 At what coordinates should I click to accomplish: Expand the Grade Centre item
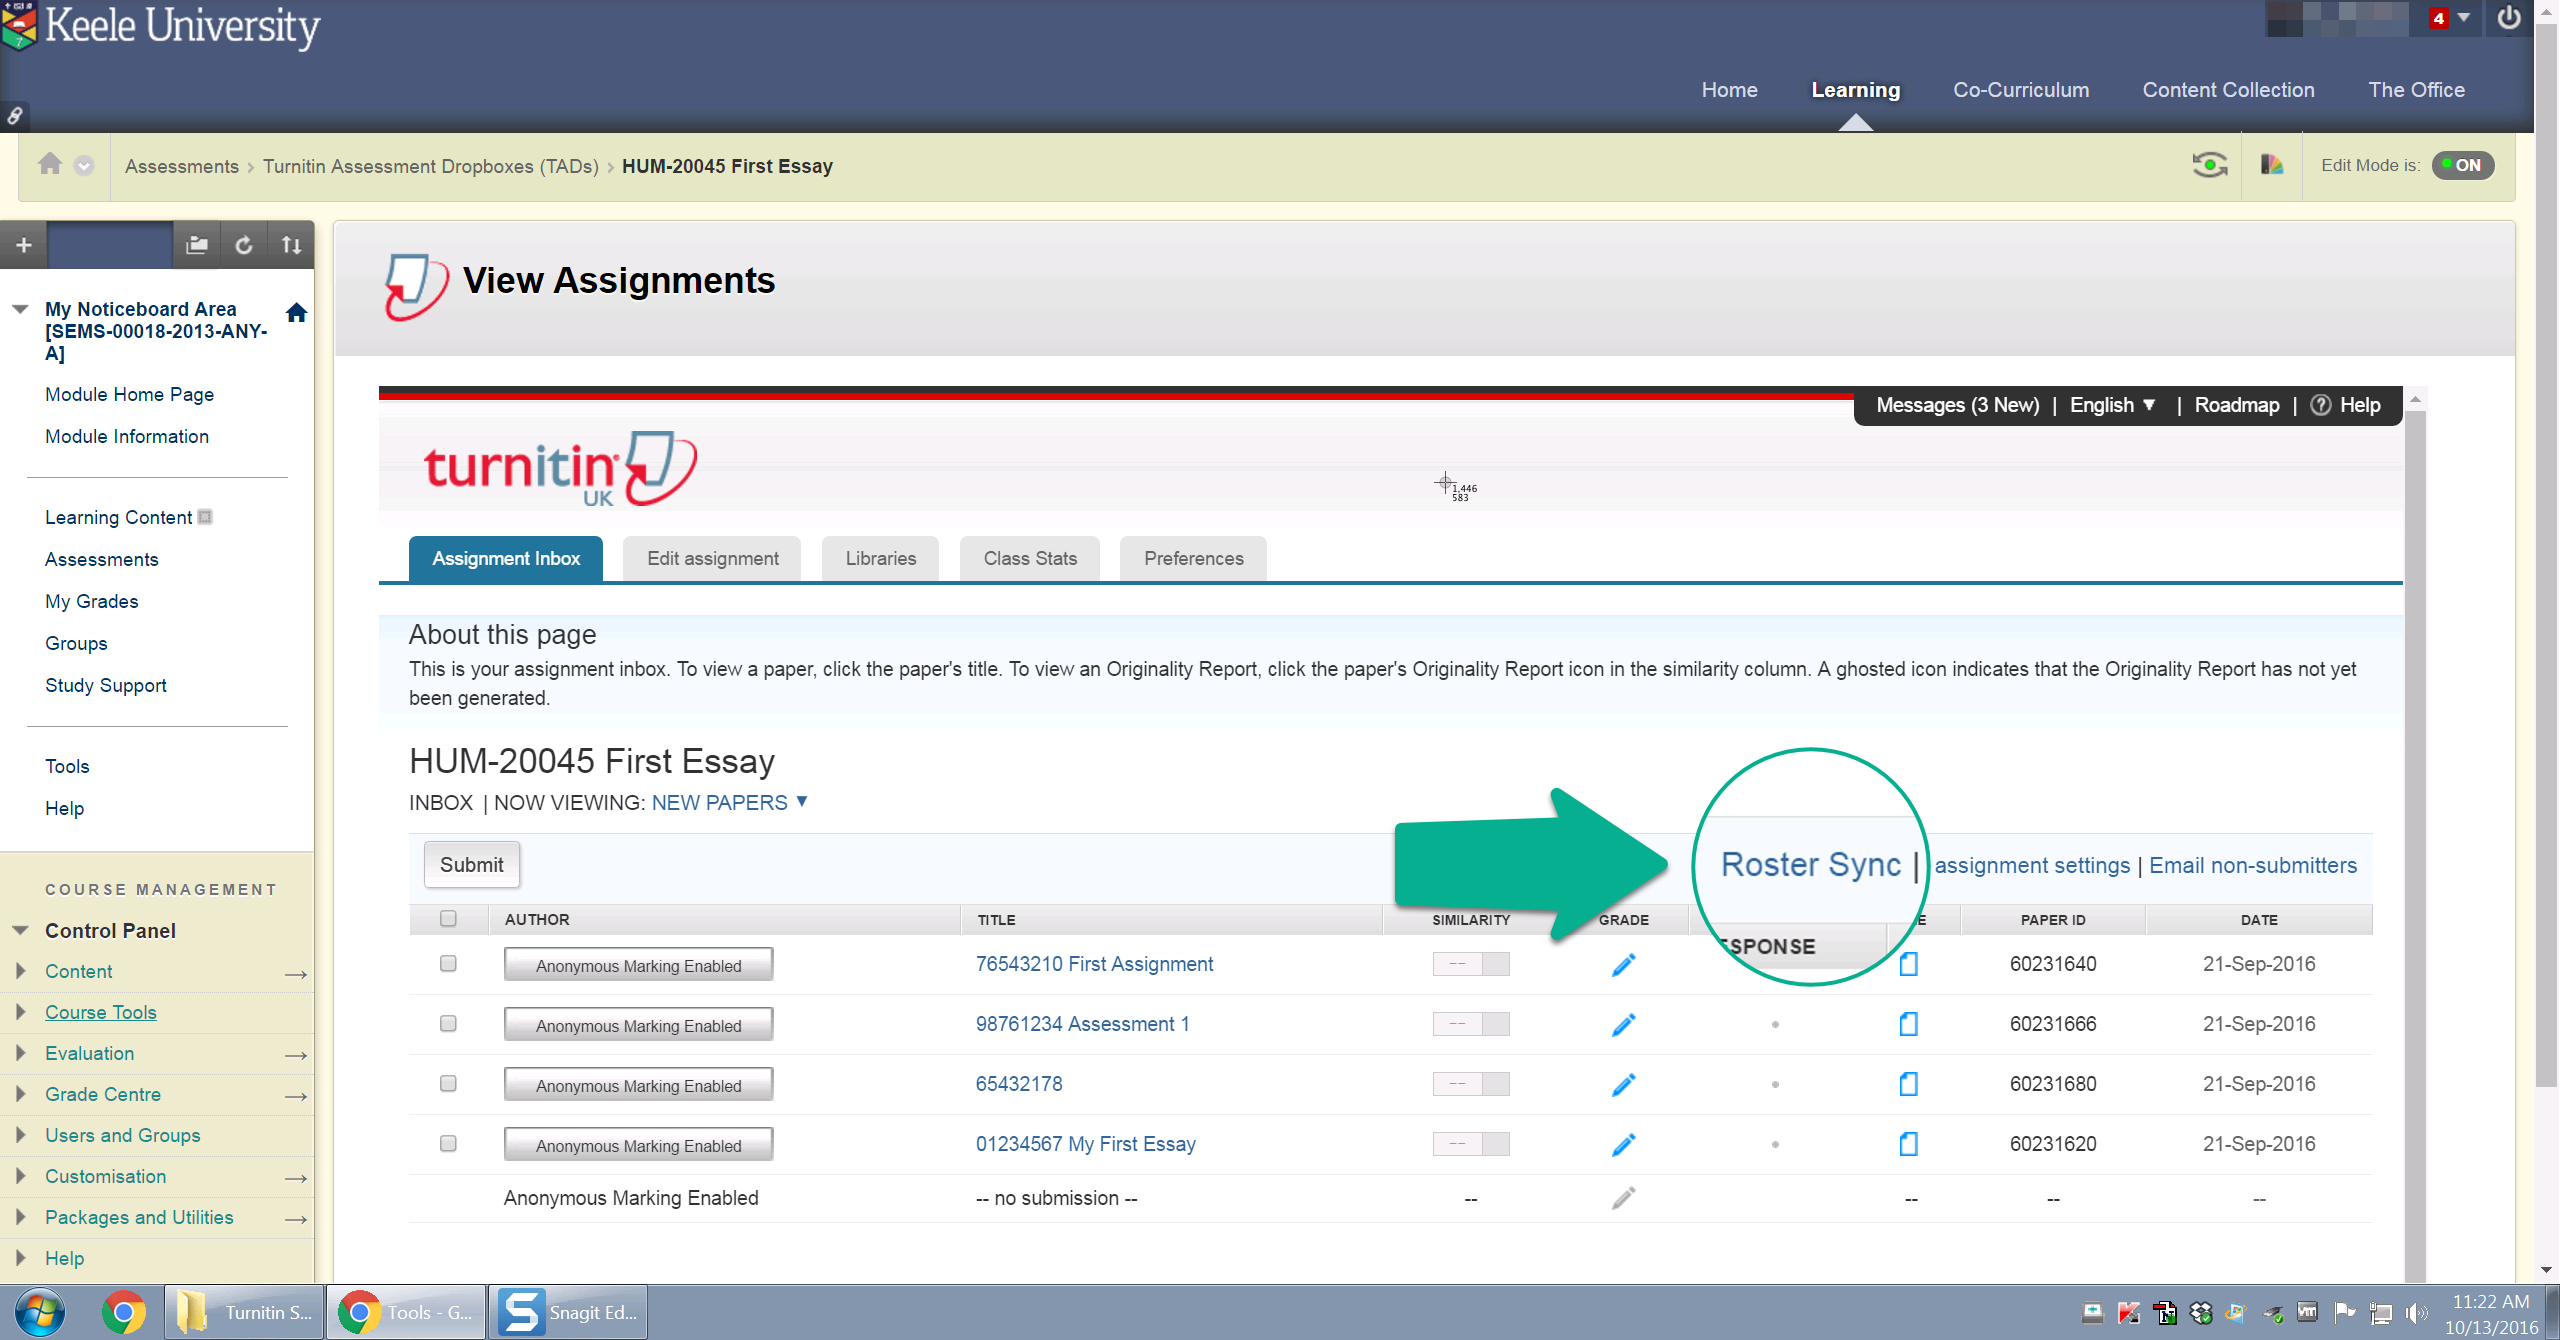point(20,1094)
